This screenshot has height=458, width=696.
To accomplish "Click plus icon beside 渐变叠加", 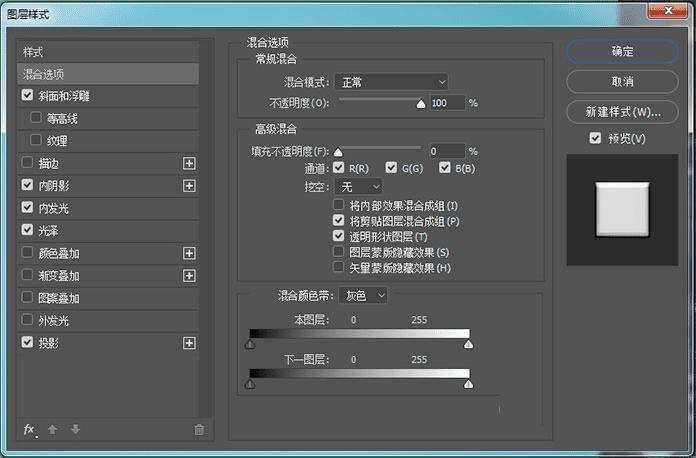I will (x=189, y=276).
